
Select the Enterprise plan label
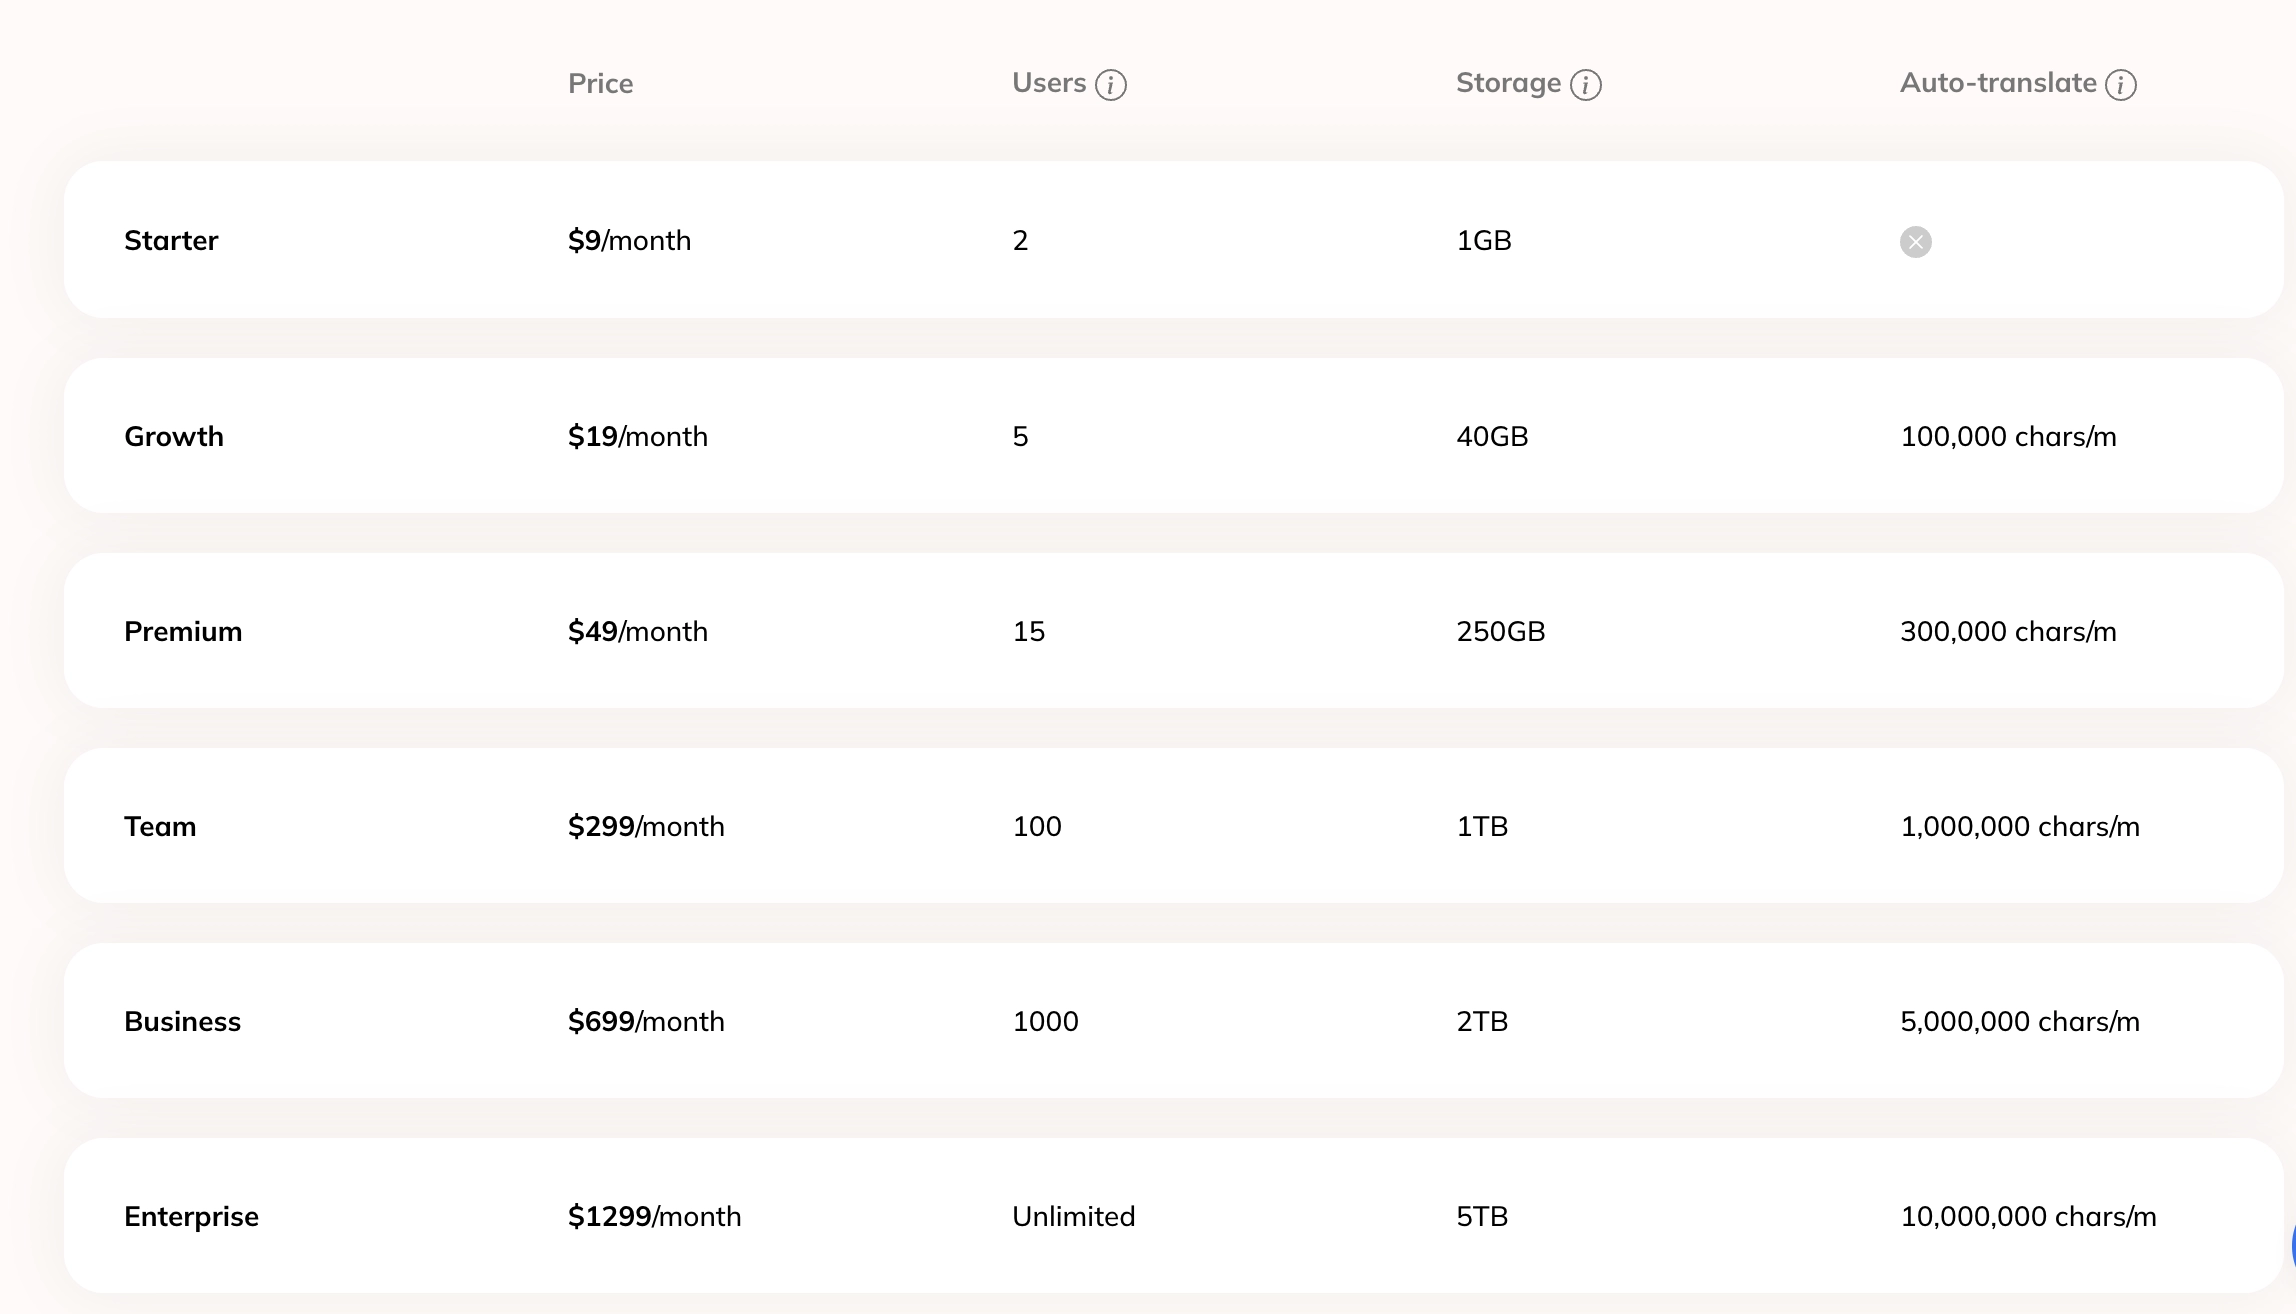[x=191, y=1216]
